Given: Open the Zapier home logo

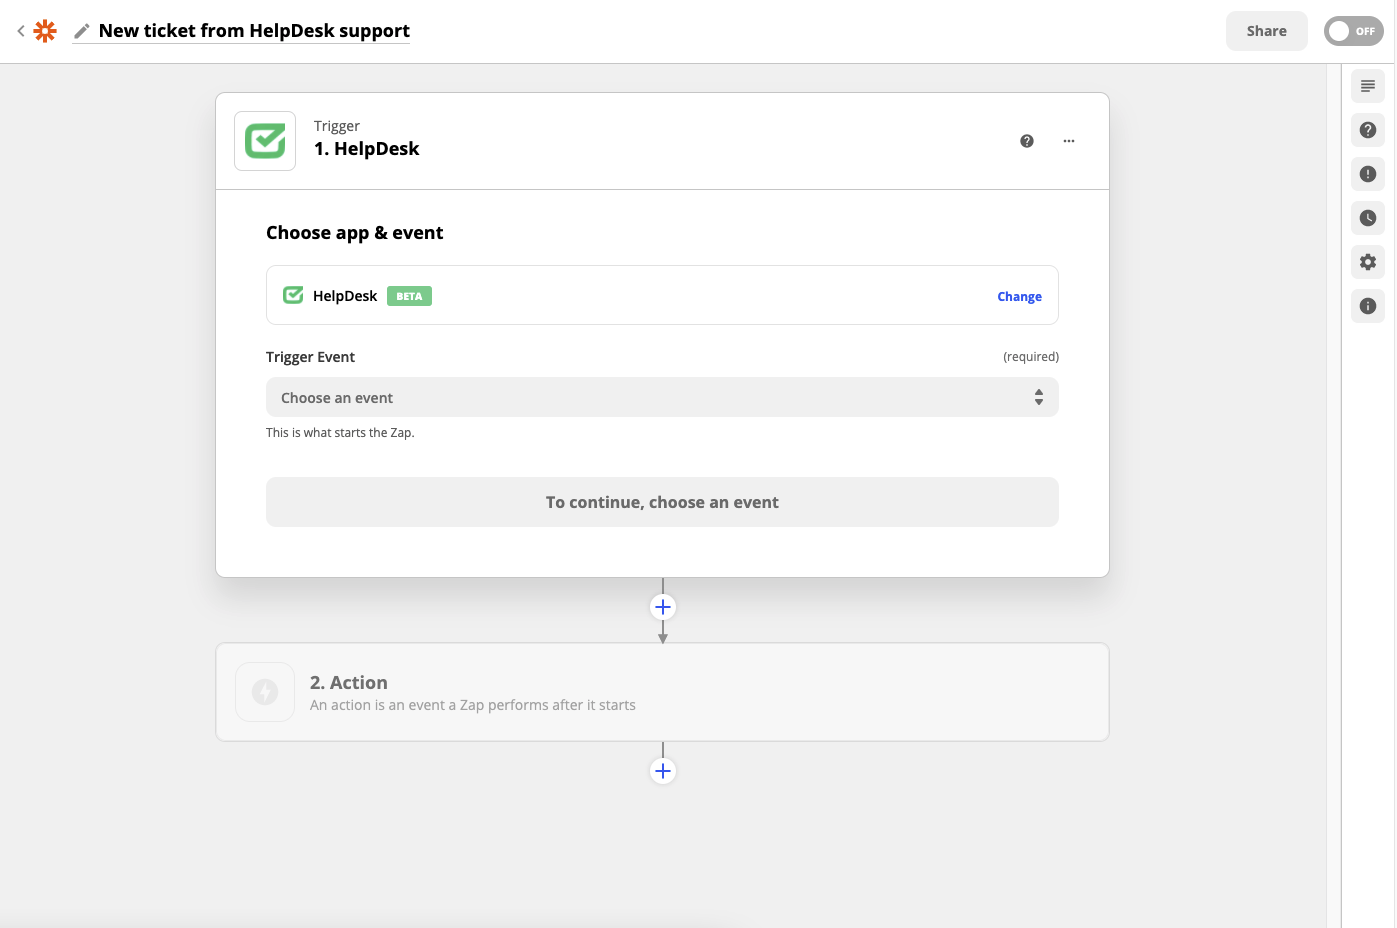Looking at the screenshot, I should coord(45,31).
